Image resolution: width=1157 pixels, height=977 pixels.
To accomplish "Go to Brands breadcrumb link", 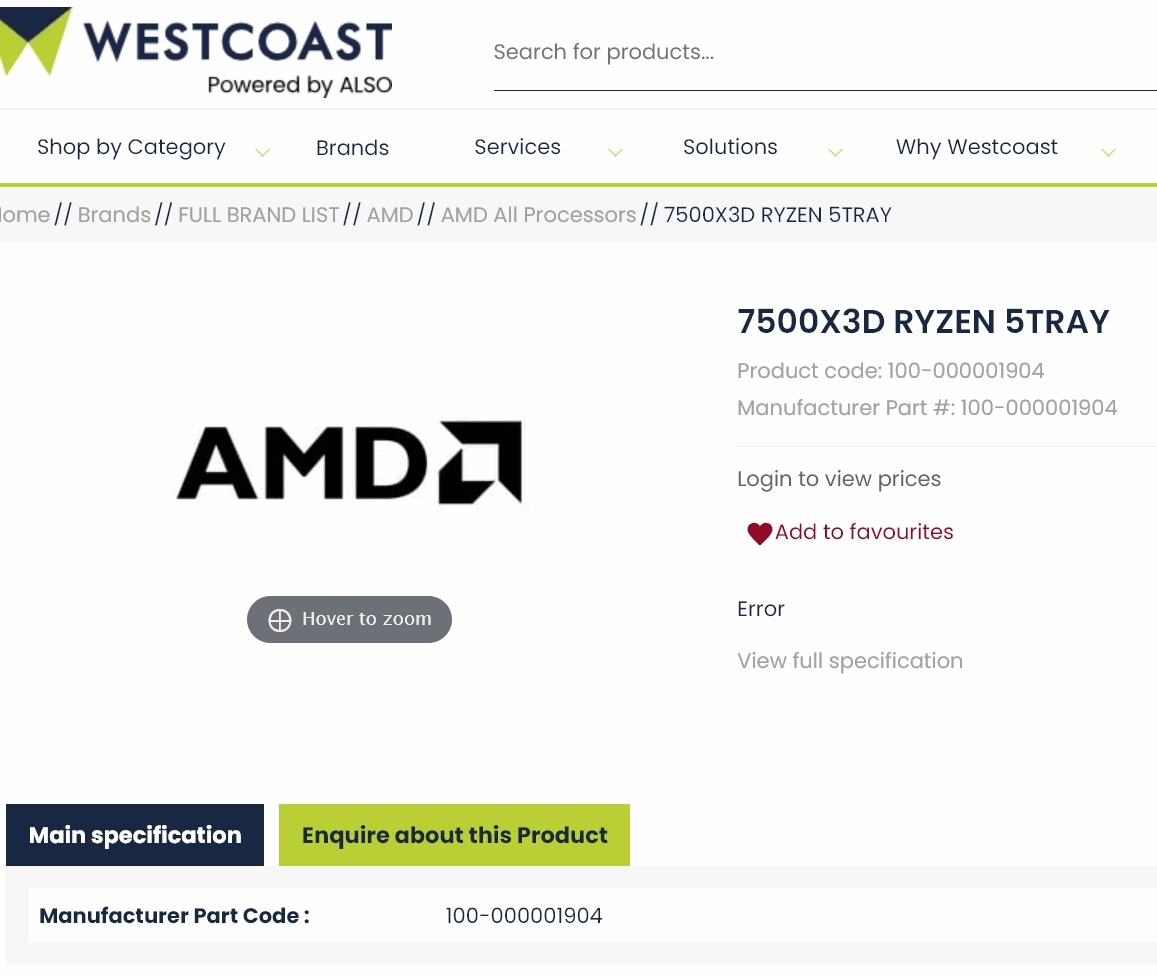I will pyautogui.click(x=114, y=215).
